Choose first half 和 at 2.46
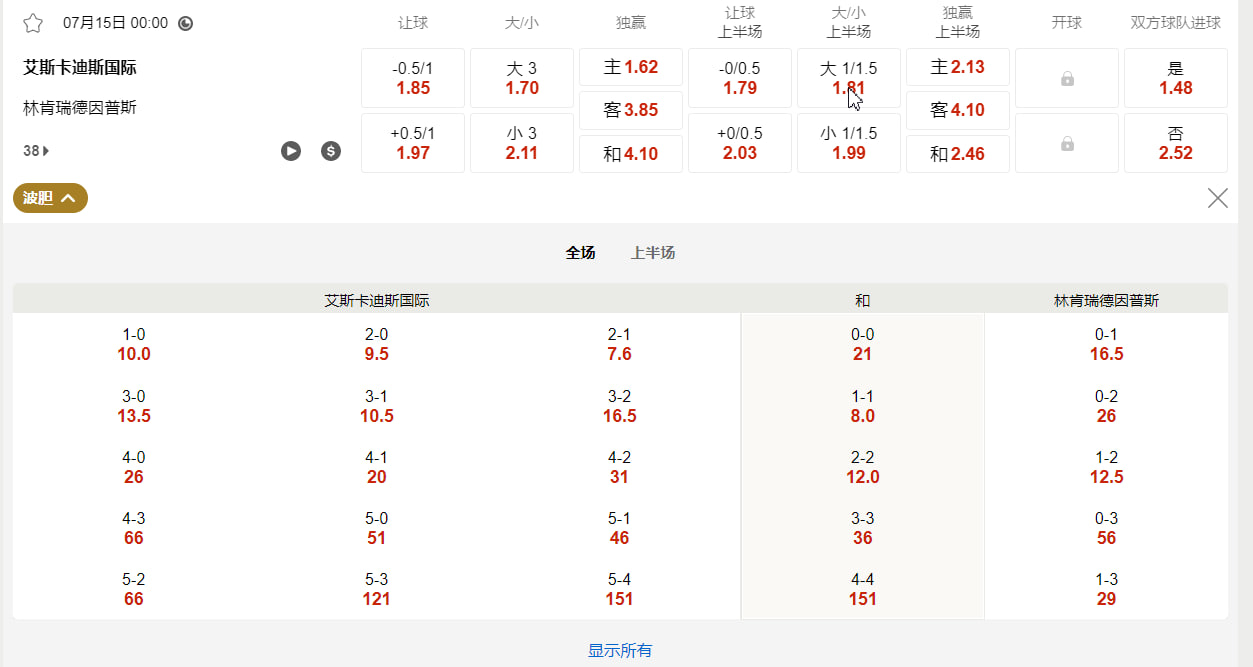The height and width of the screenshot is (667, 1253). pos(958,154)
